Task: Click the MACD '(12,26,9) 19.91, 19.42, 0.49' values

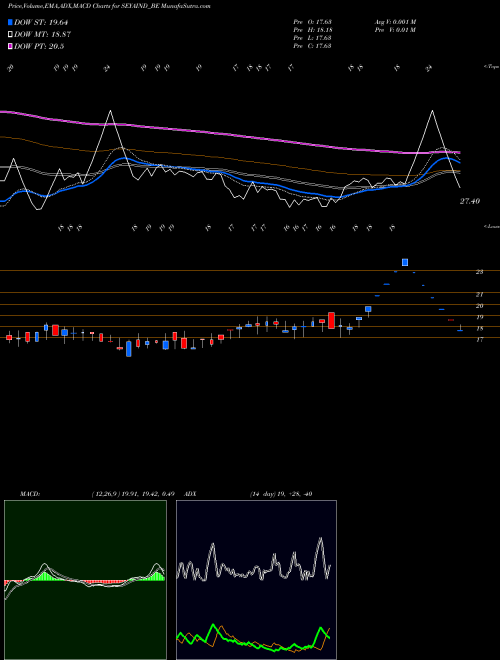Action: 133,494
